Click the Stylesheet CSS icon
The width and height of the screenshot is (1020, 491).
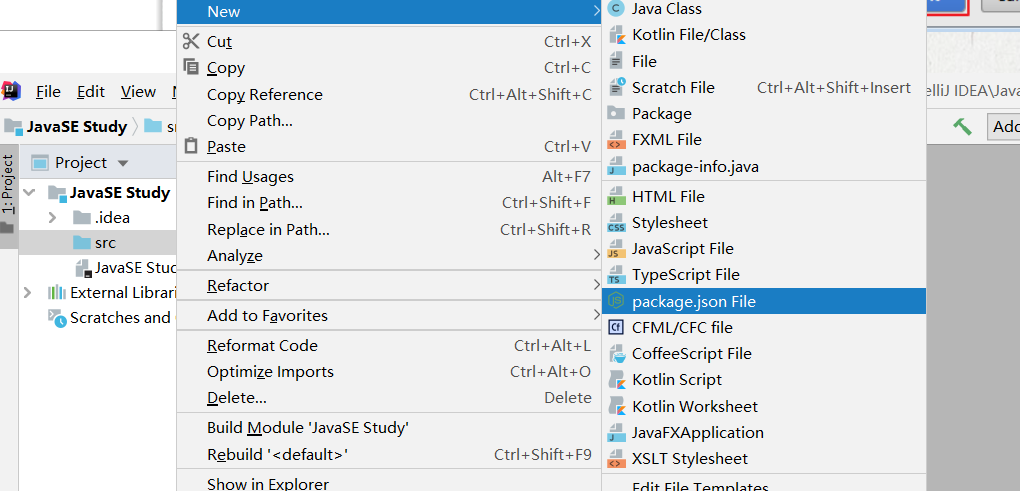click(x=615, y=222)
